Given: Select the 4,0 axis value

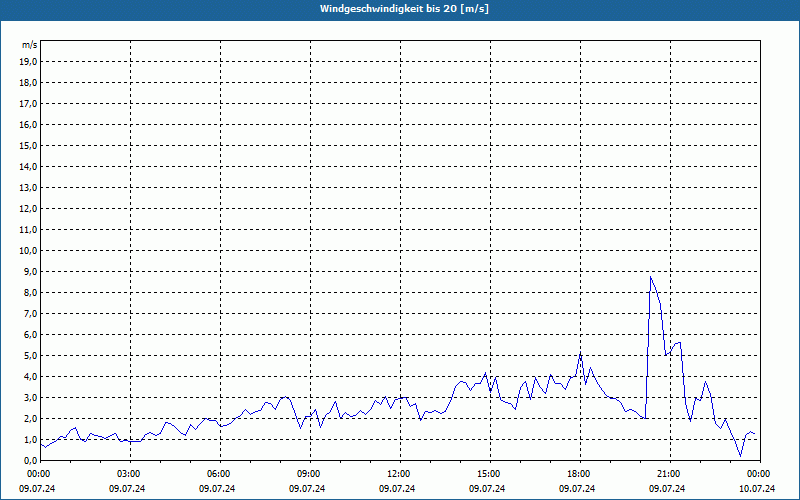Looking at the screenshot, I should (x=30, y=376).
